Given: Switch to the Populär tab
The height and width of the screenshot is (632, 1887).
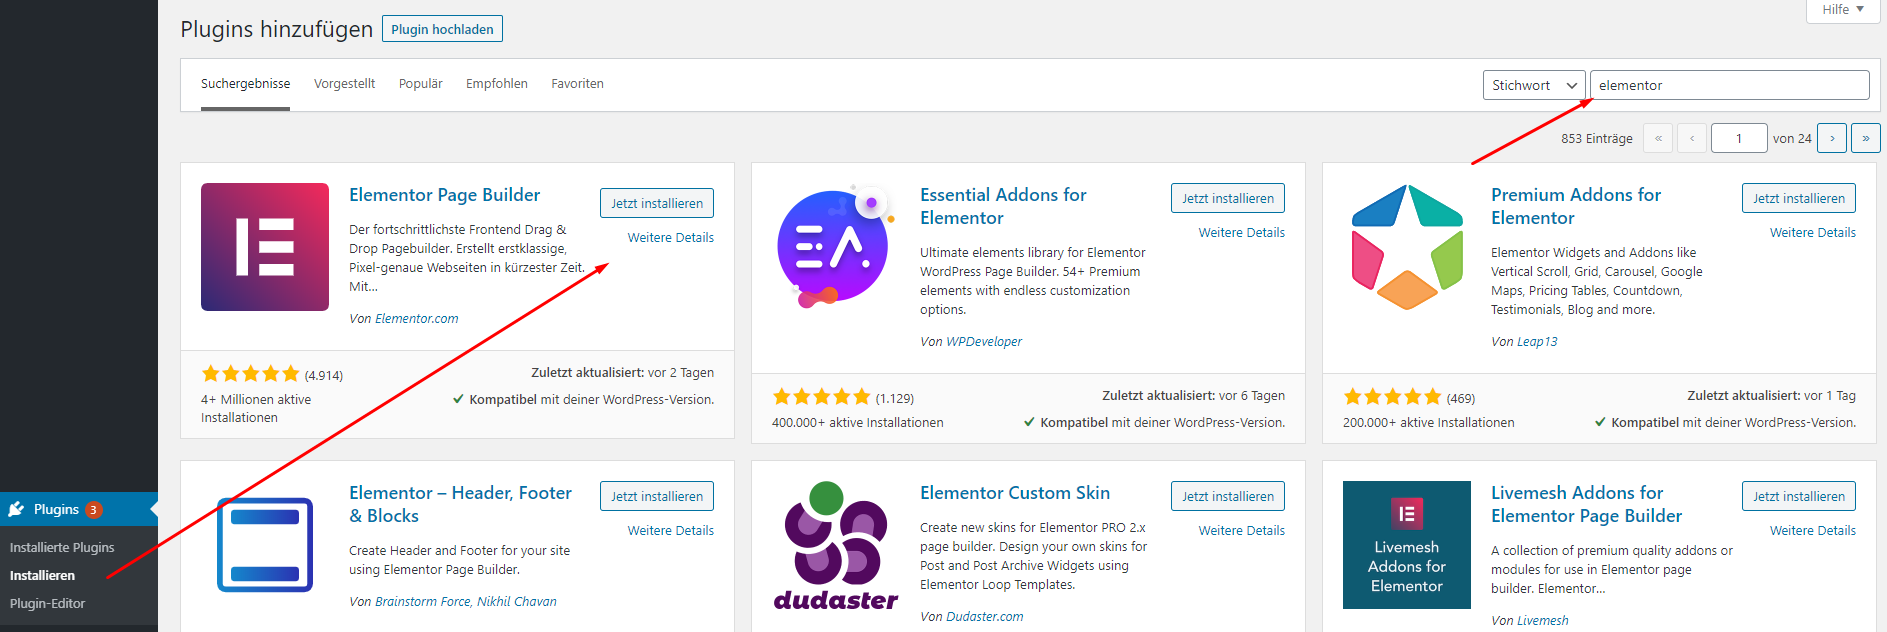Looking at the screenshot, I should click(x=420, y=84).
